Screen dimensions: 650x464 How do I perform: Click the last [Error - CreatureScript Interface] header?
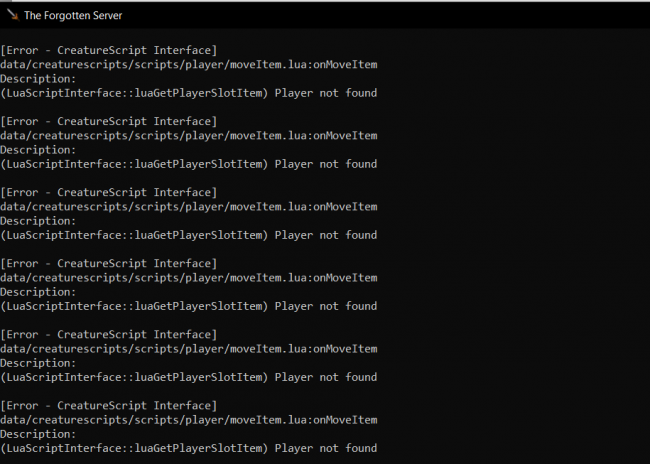click(109, 406)
